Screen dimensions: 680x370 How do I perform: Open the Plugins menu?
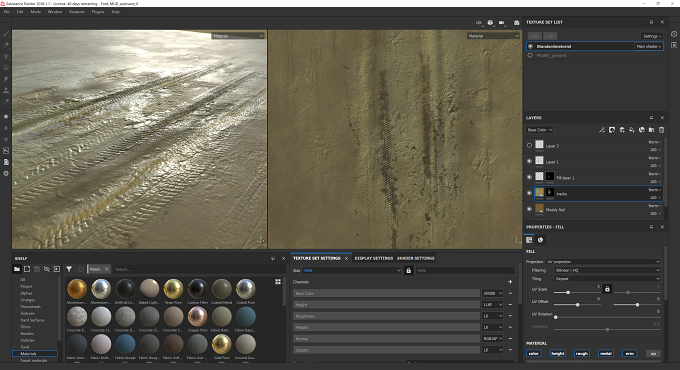[98, 12]
